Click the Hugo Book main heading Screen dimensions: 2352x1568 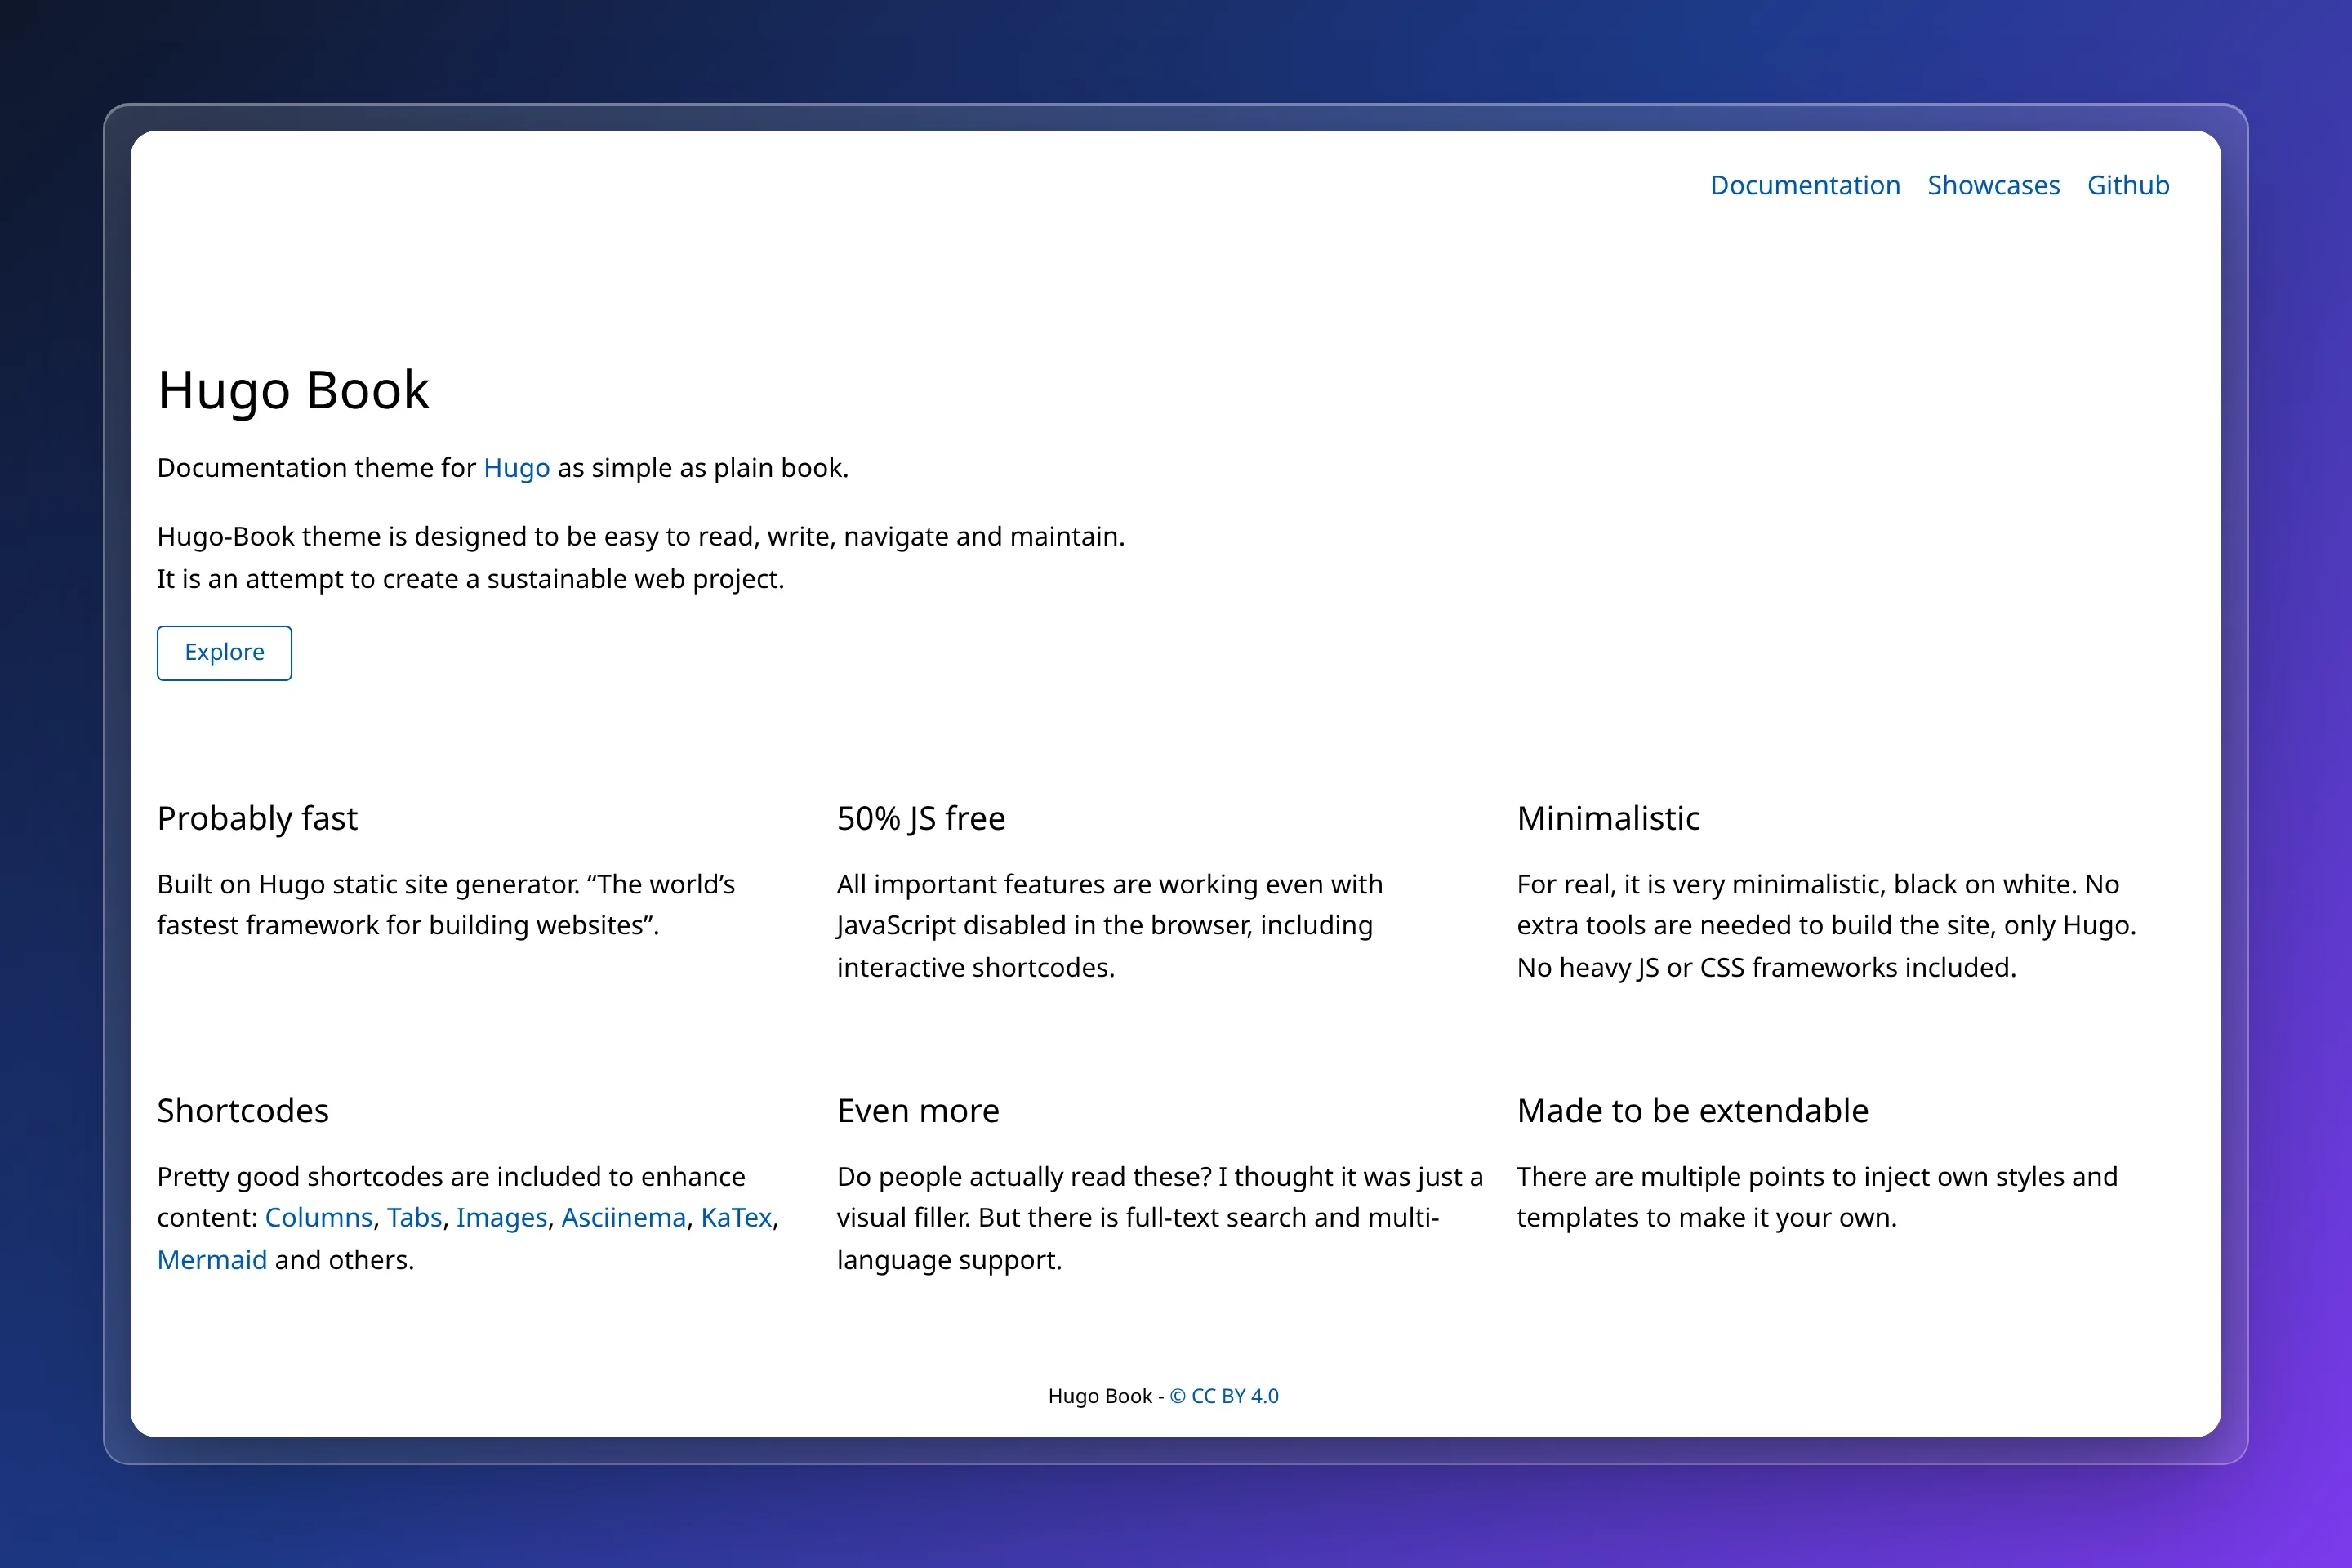293,390
